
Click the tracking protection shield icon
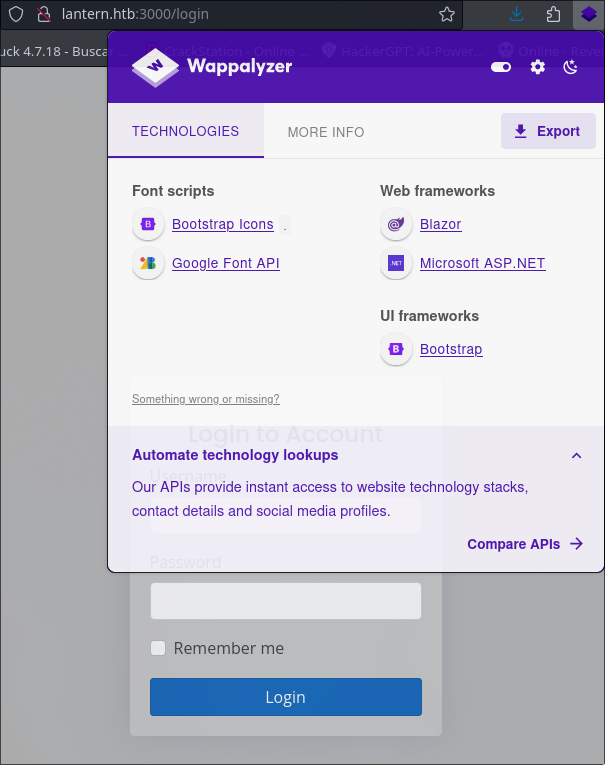(16, 14)
